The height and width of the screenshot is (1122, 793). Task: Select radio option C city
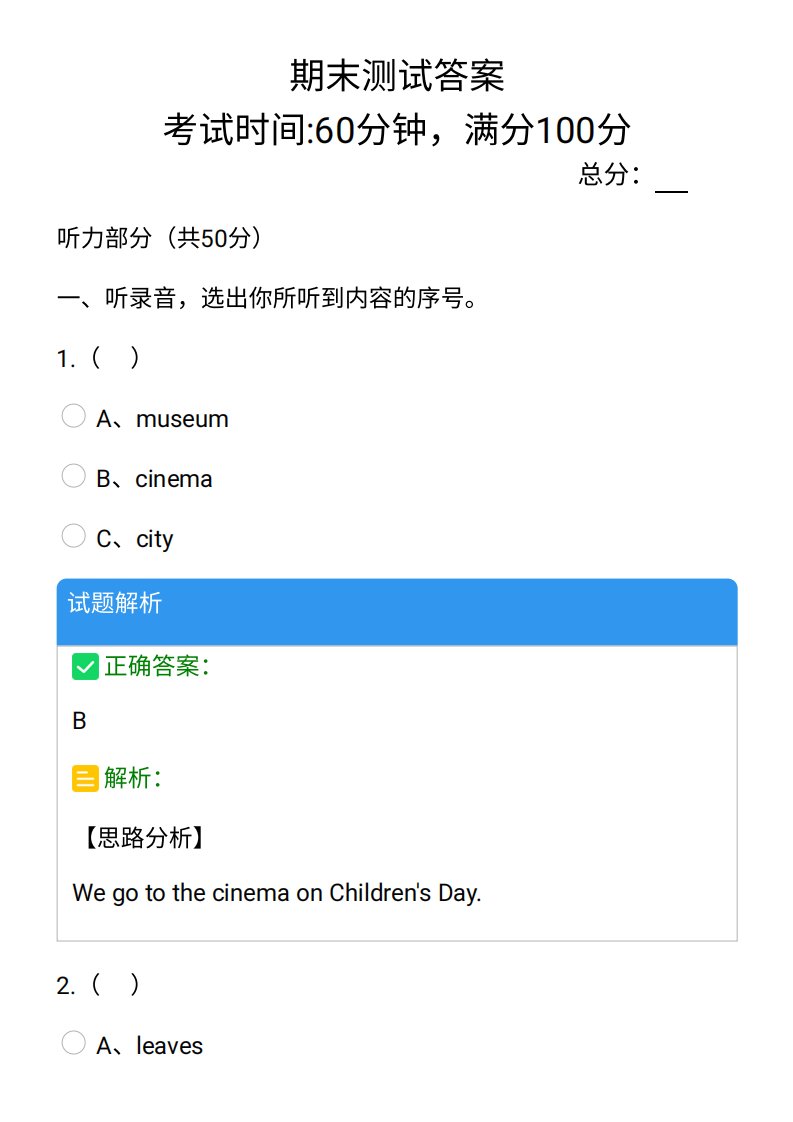pyautogui.click(x=73, y=536)
